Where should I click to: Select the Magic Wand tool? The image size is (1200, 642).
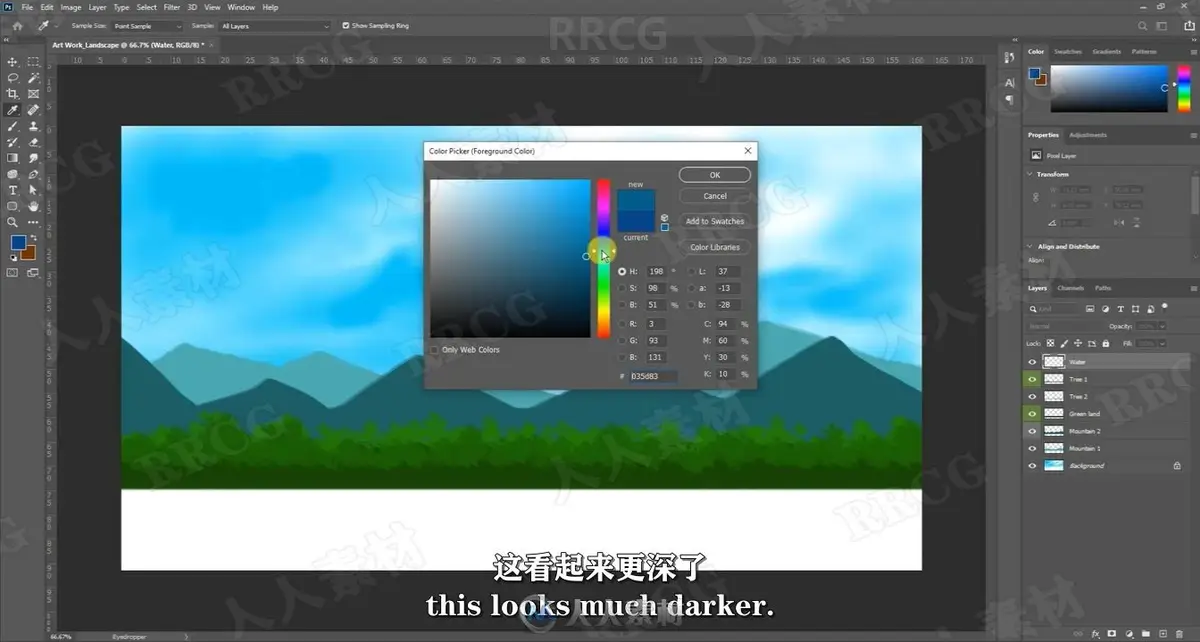pyautogui.click(x=33, y=78)
